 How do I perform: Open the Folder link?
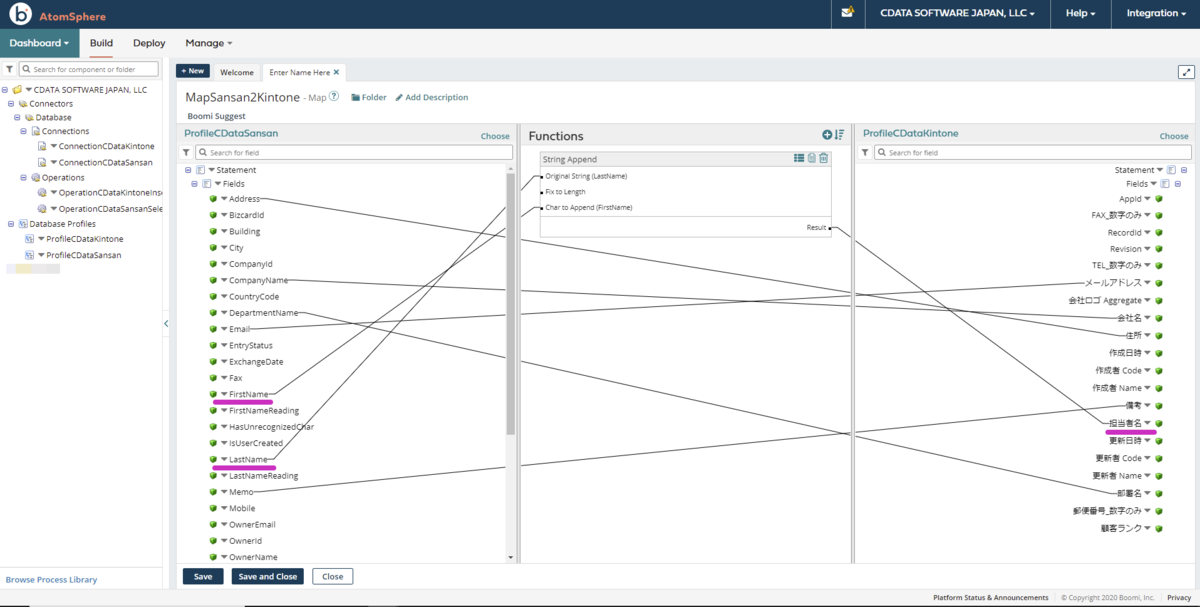pyautogui.click(x=368, y=97)
